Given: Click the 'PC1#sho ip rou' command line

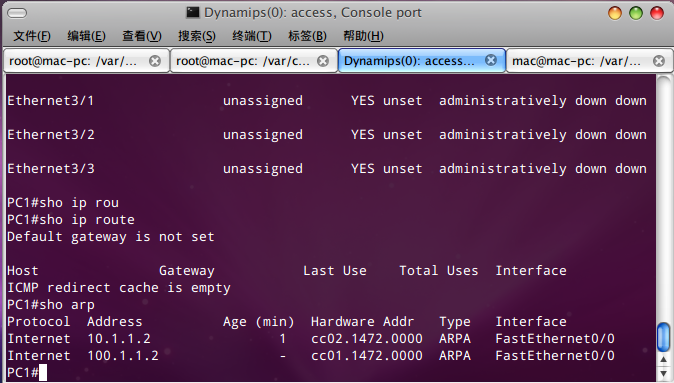Looking at the screenshot, I should pos(63,203).
